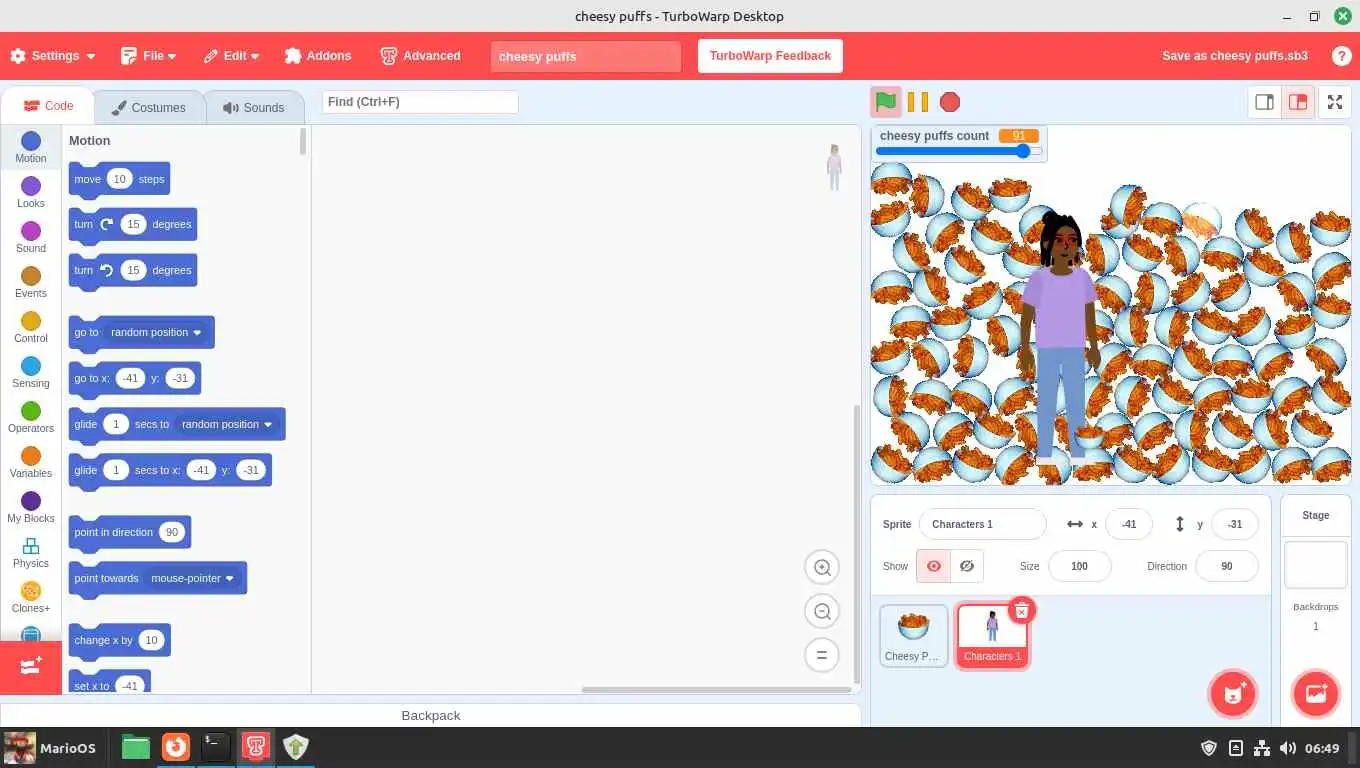The image size is (1360, 768).
Task: Open the Edit menu
Action: click(232, 56)
